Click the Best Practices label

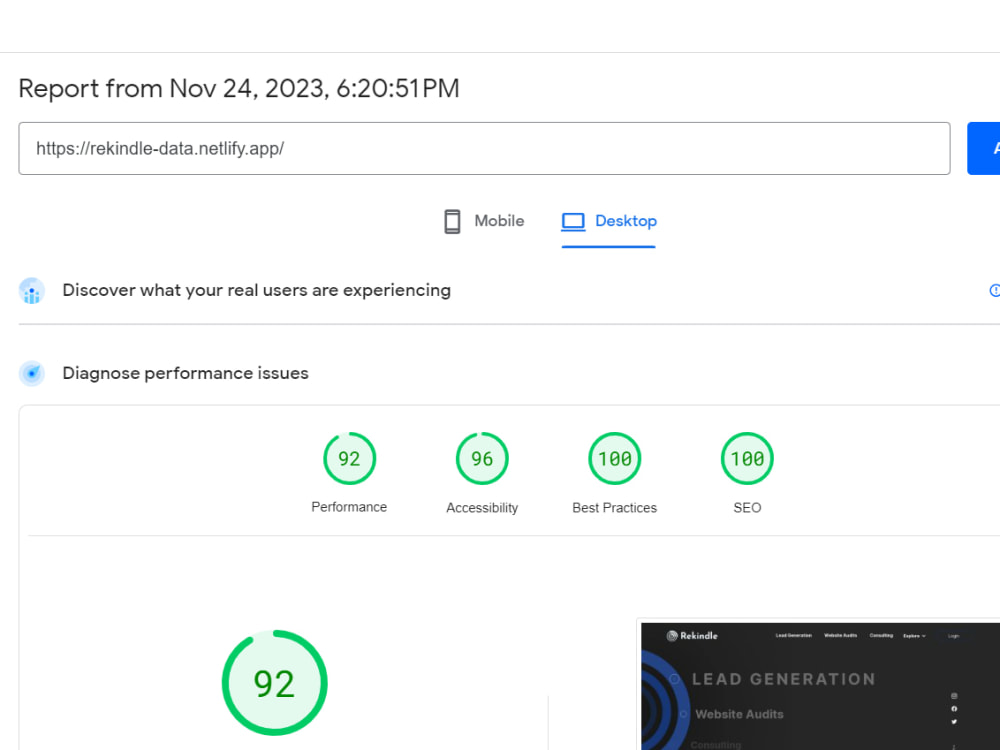coord(614,508)
